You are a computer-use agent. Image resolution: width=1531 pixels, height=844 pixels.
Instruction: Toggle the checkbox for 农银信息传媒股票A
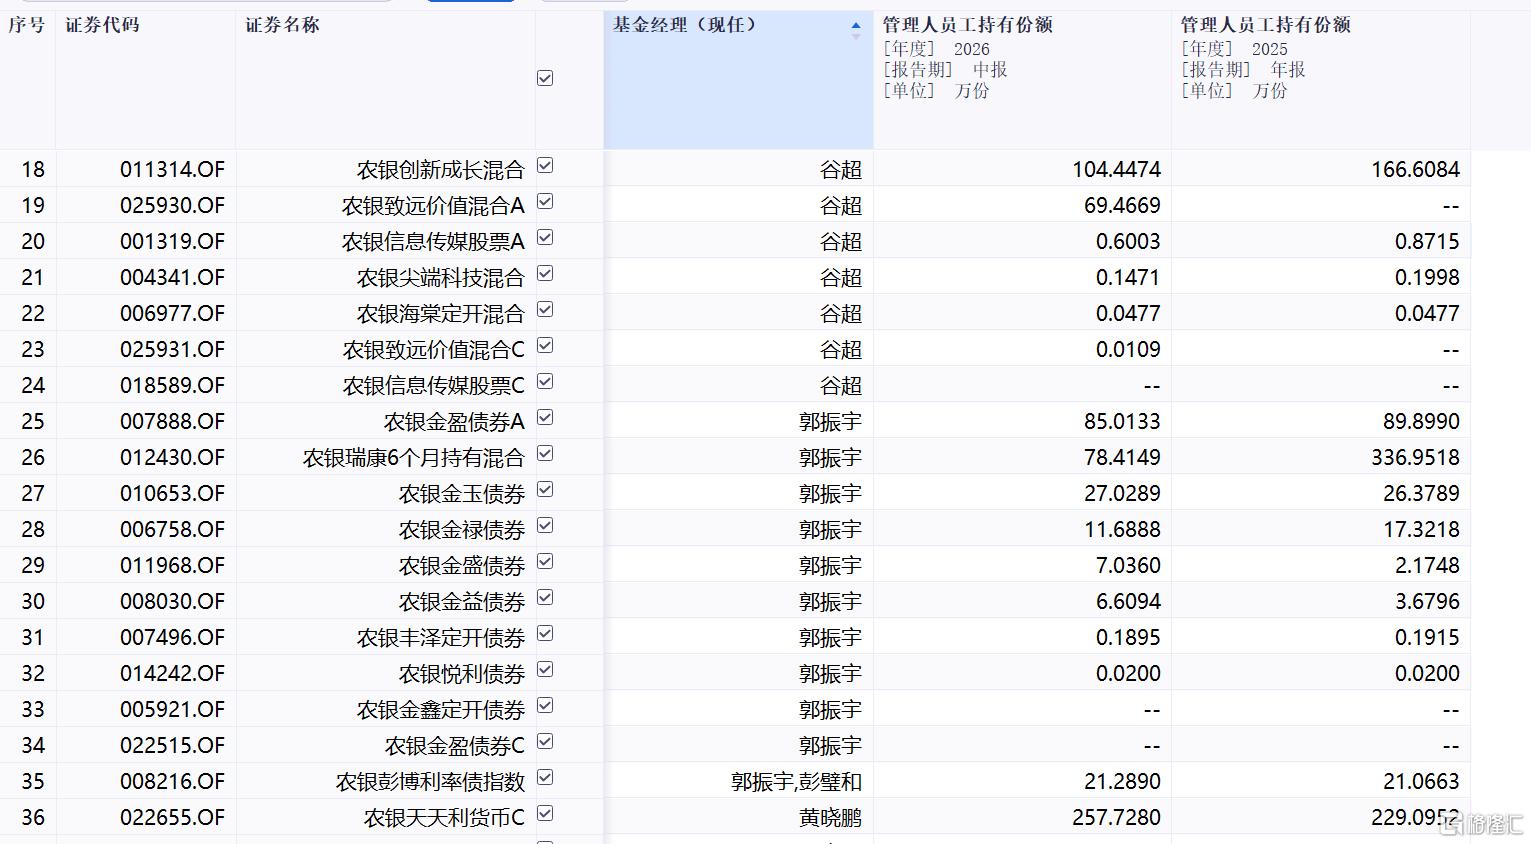[x=545, y=238]
